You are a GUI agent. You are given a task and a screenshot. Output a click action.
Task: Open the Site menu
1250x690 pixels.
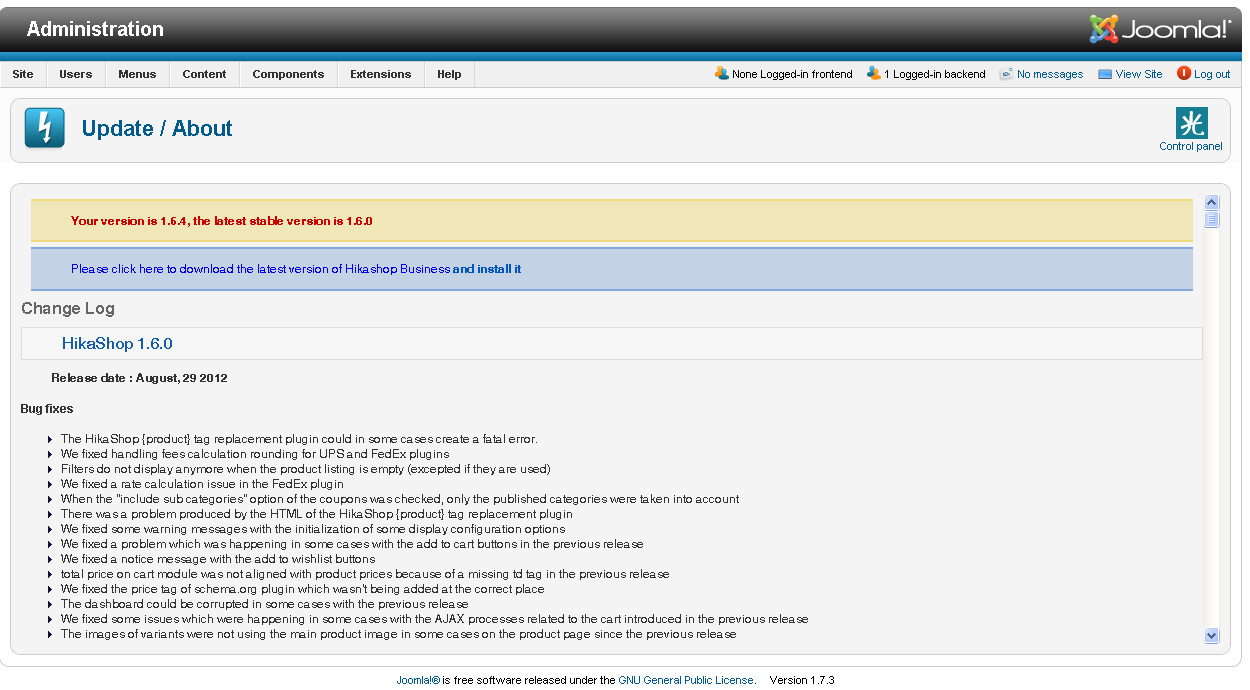(23, 74)
